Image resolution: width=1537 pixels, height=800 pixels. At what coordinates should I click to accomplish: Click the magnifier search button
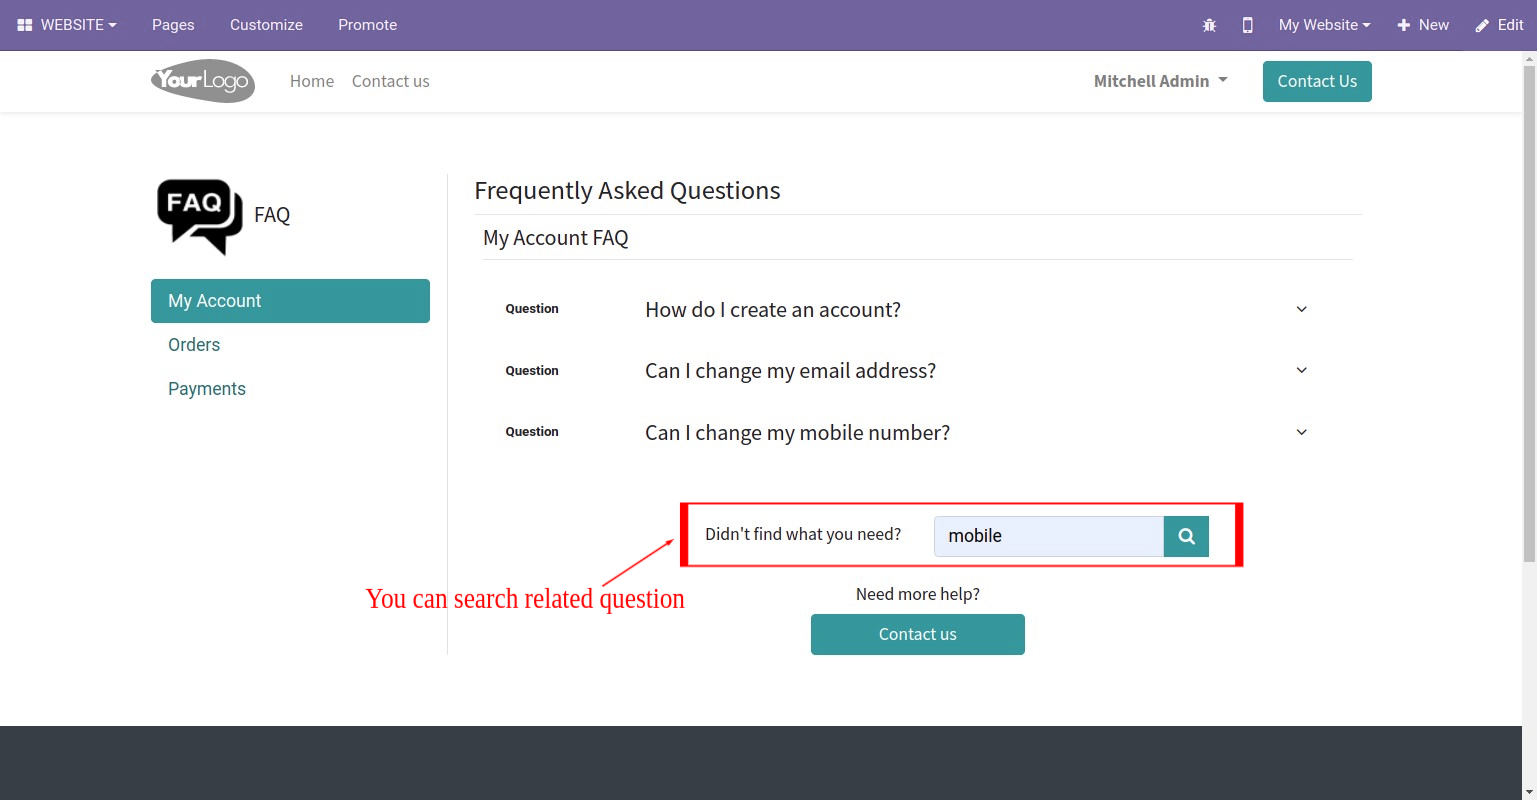click(1186, 536)
